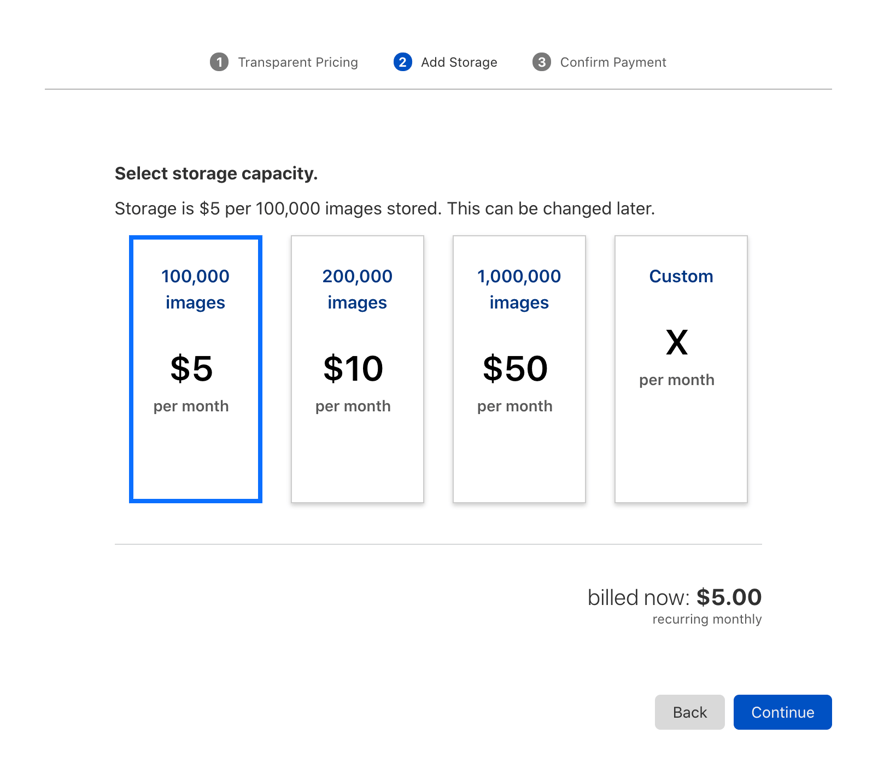This screenshot has height=768, width=878.
Task: Click the $5 per month price
Action: [x=191, y=369]
